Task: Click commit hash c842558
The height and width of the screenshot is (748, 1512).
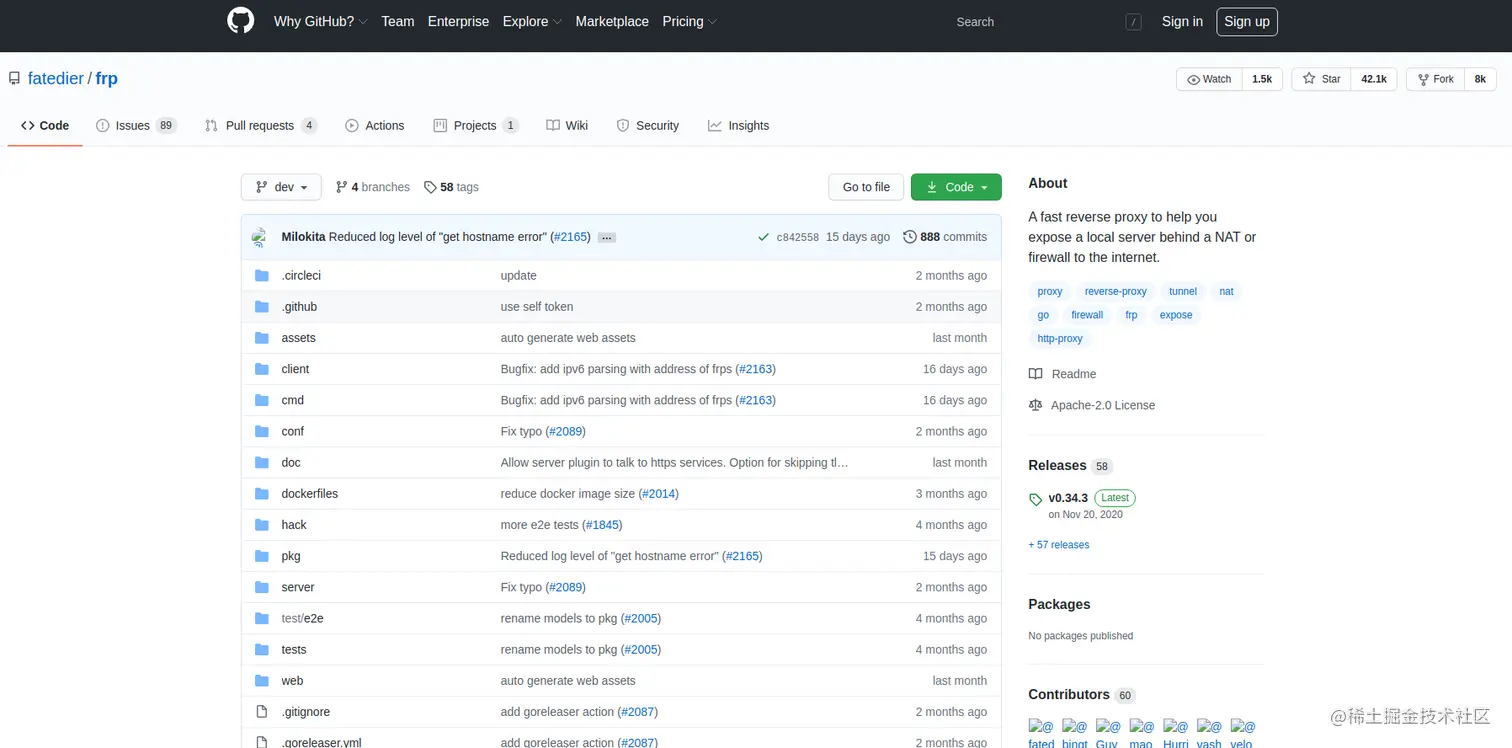Action: (x=797, y=238)
